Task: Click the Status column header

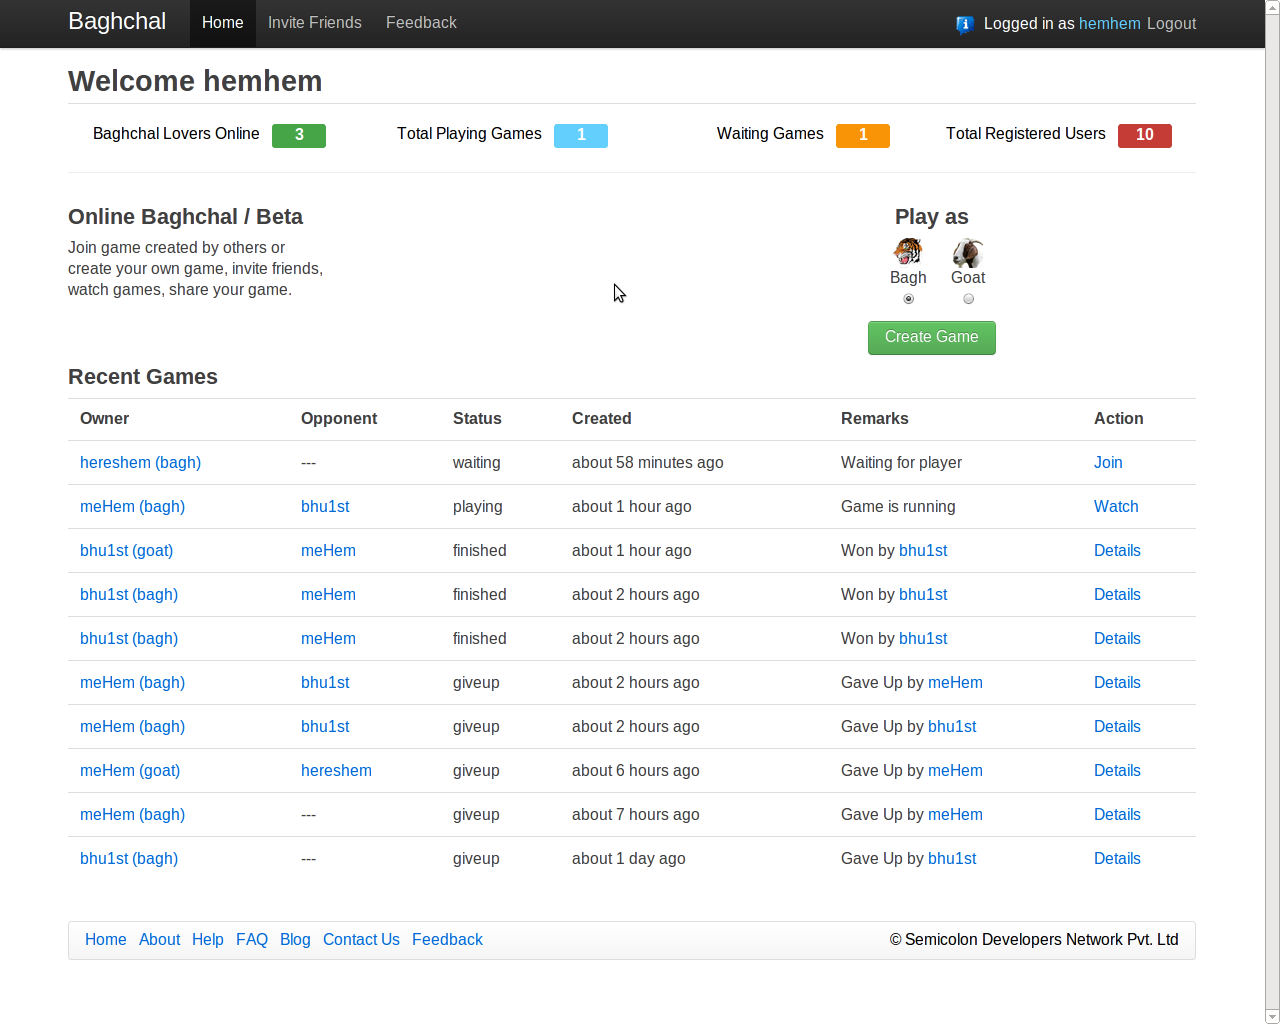Action: coord(477,419)
